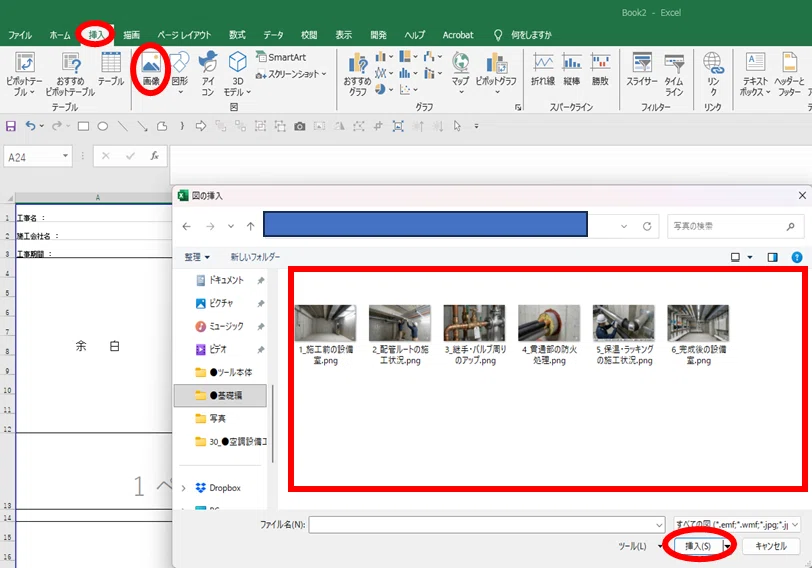
Task: Select rectangle shape in quick access toolbar
Action: point(83,126)
